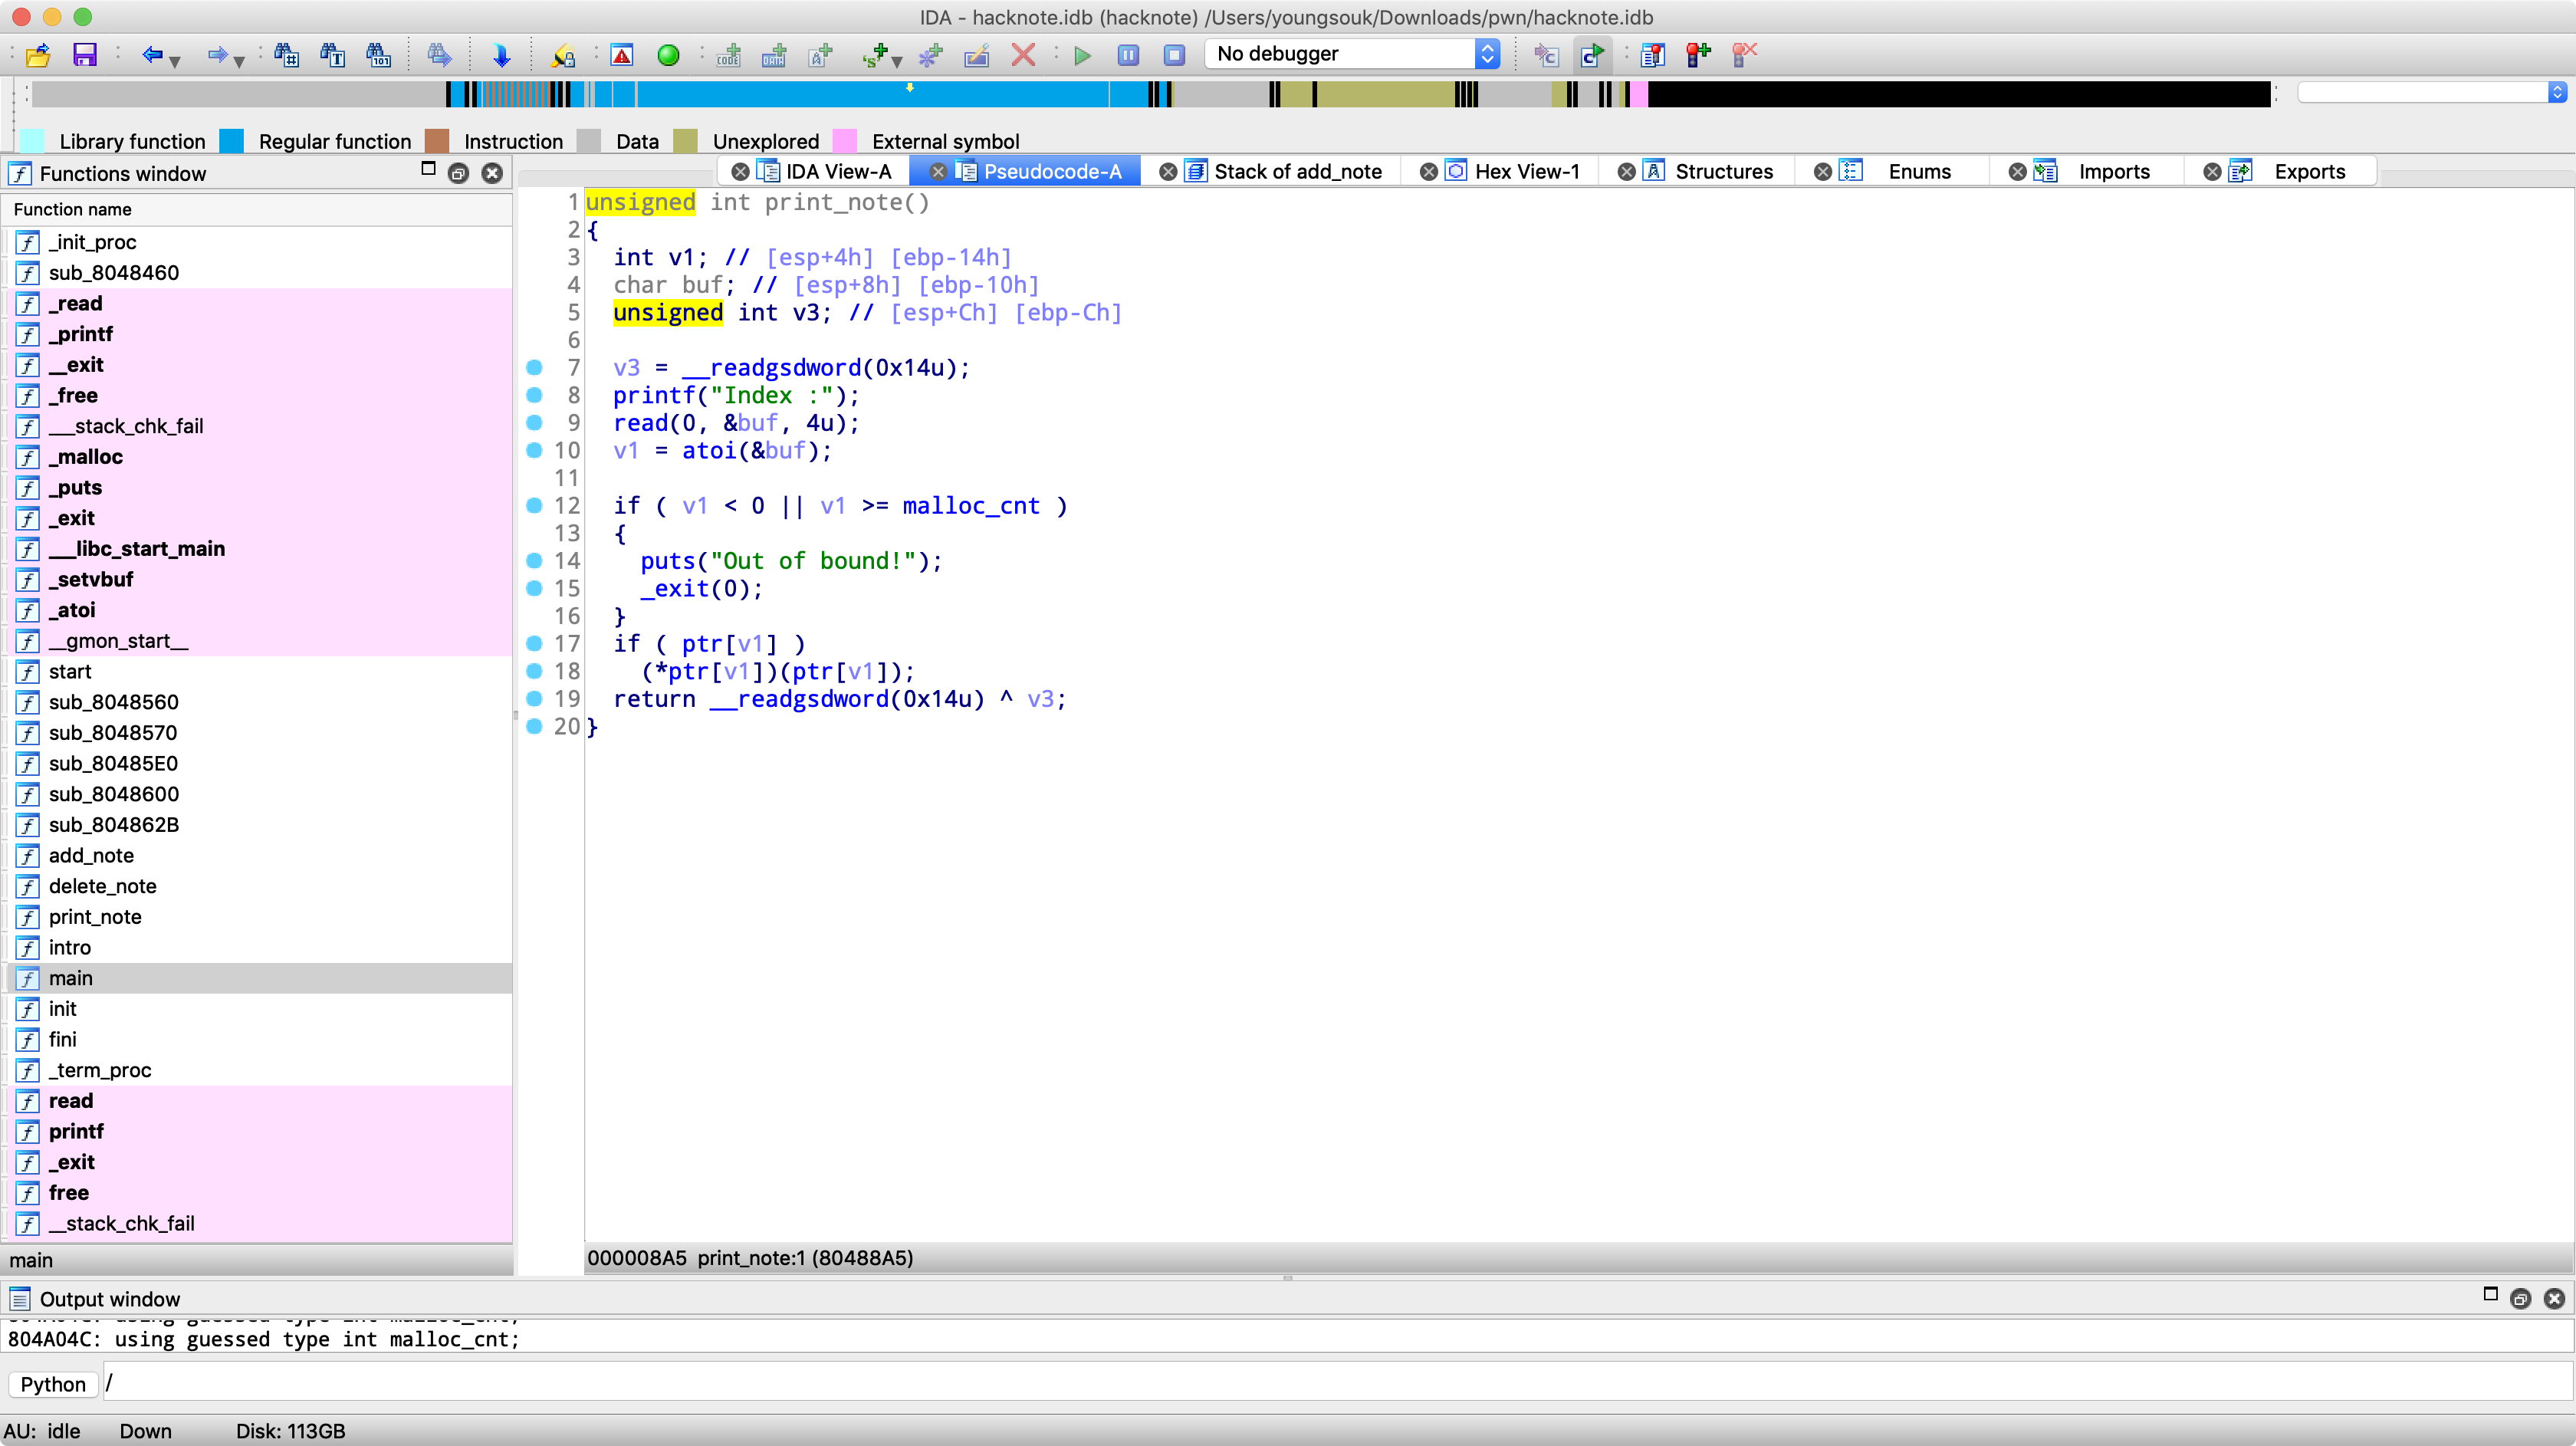Viewport: 2576px width, 1446px height.
Task: Close the IDA View-A tab
Action: click(x=740, y=172)
